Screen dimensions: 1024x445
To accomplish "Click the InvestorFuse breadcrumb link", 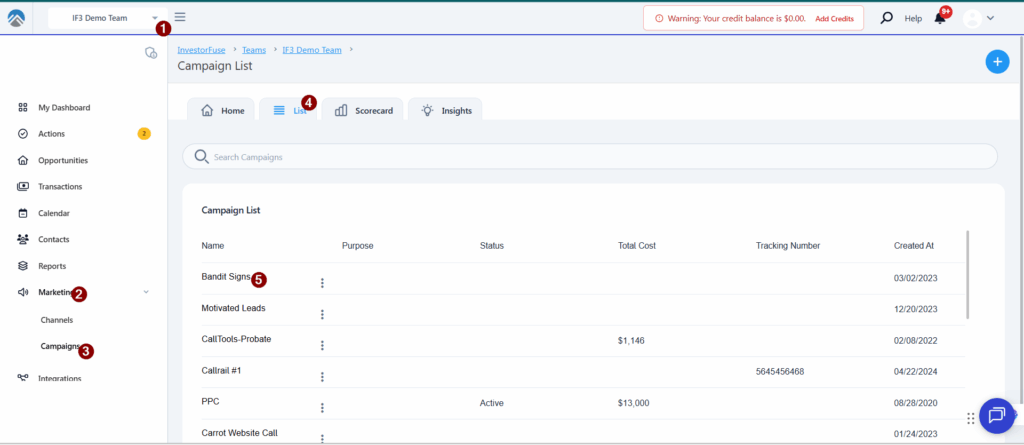I will tap(201, 49).
